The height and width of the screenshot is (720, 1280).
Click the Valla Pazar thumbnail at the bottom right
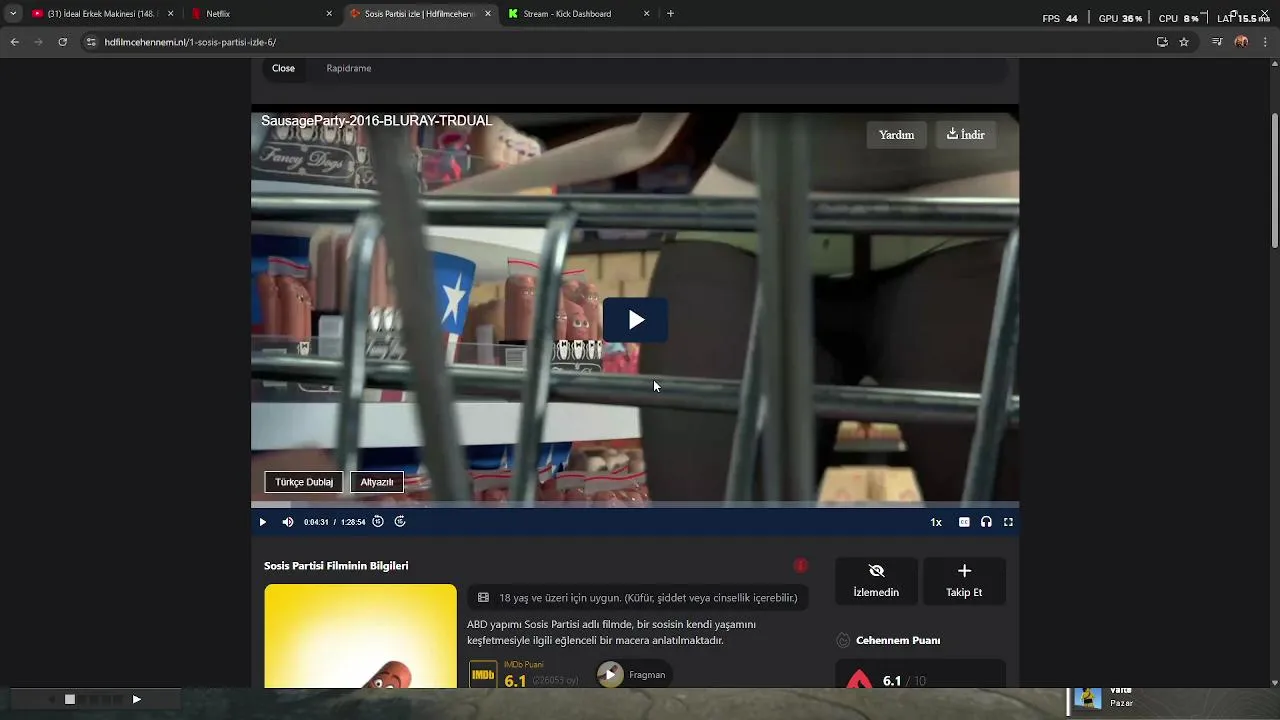point(1087,698)
